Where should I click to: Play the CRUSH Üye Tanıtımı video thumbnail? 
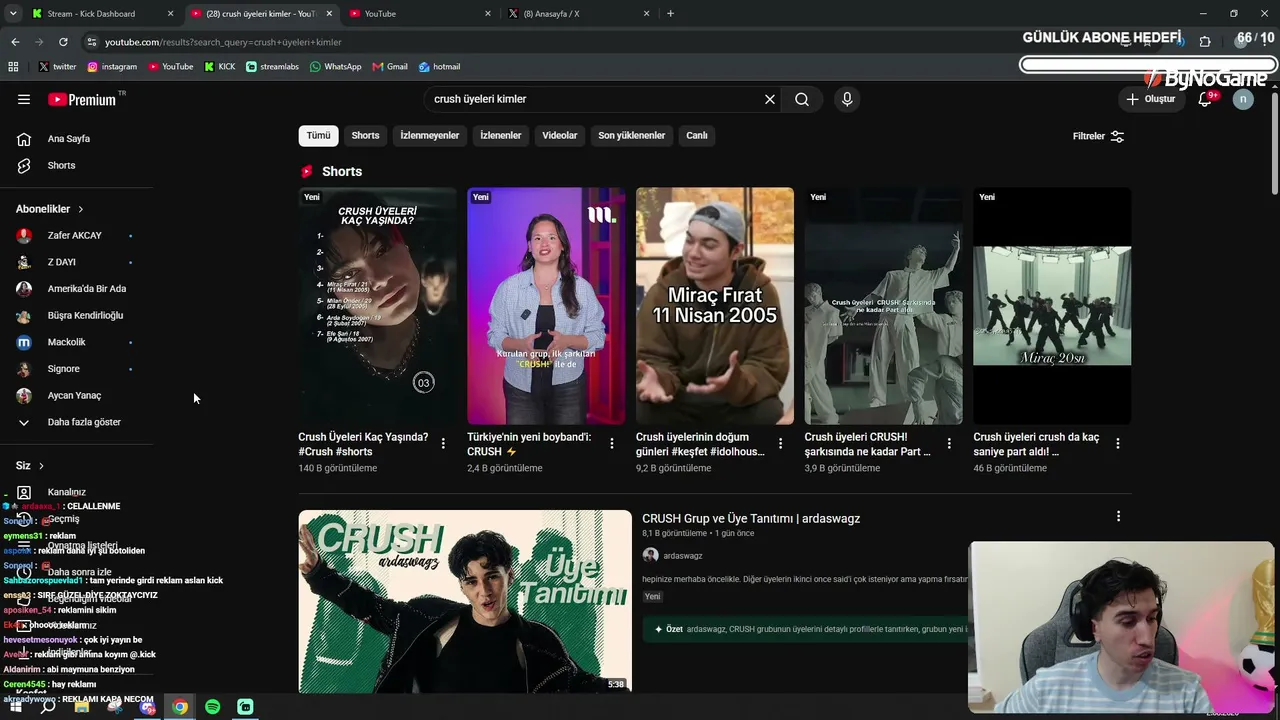pos(465,601)
